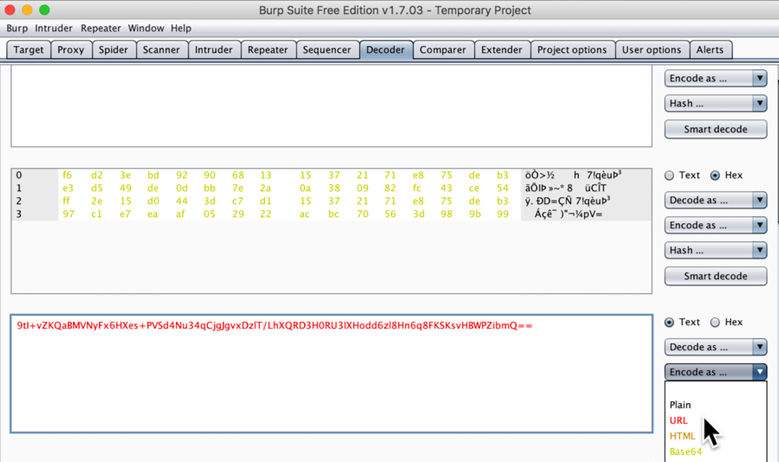Screen dimensions: 779x462
Task: Click hex byte c7 in row 2
Action: (238, 201)
